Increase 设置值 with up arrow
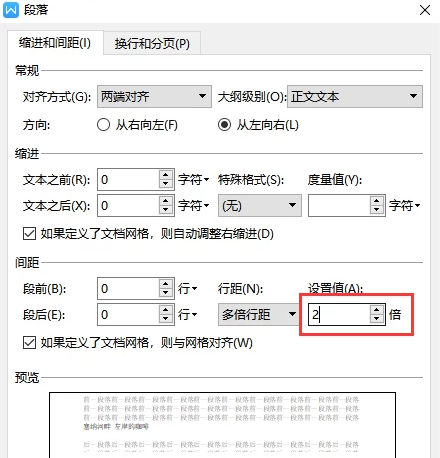 tap(377, 309)
